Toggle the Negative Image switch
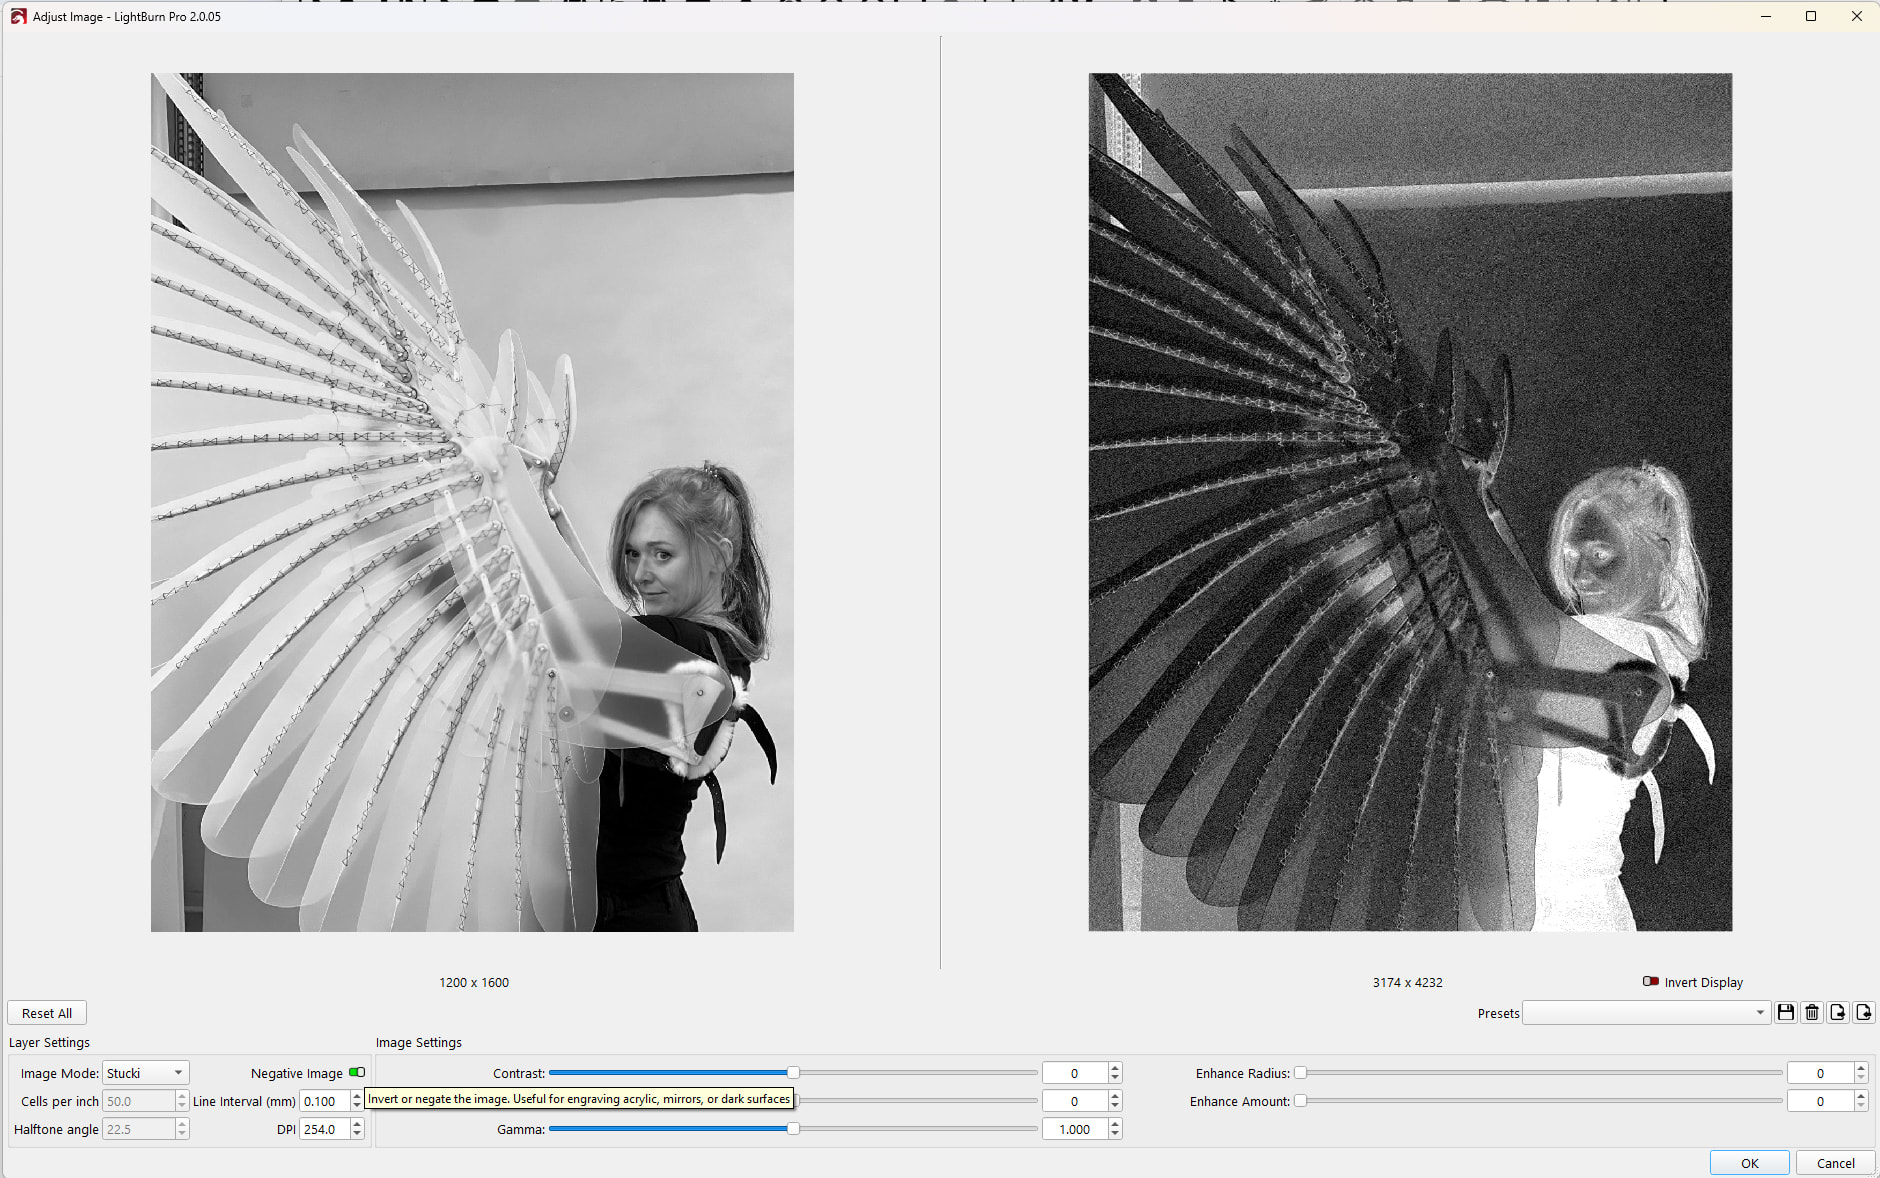 pyautogui.click(x=357, y=1072)
